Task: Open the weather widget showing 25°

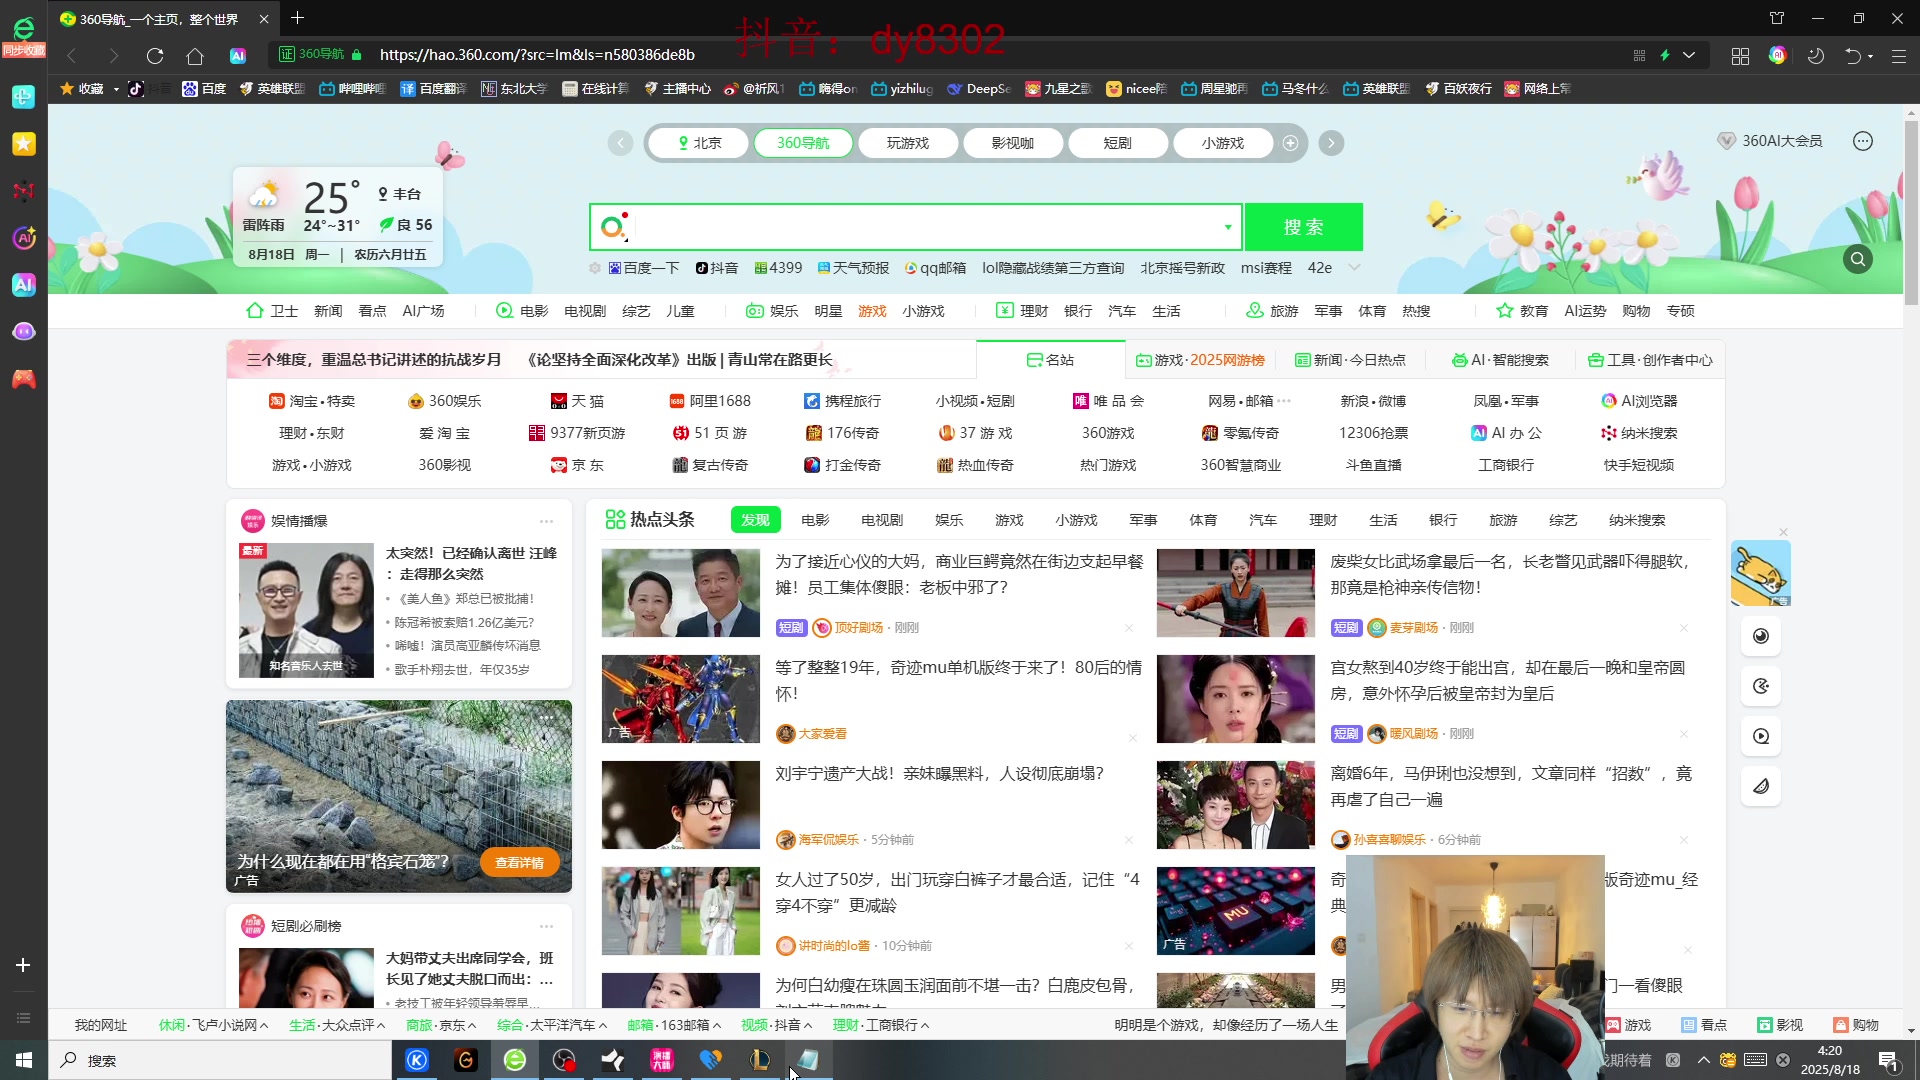Action: click(x=339, y=217)
